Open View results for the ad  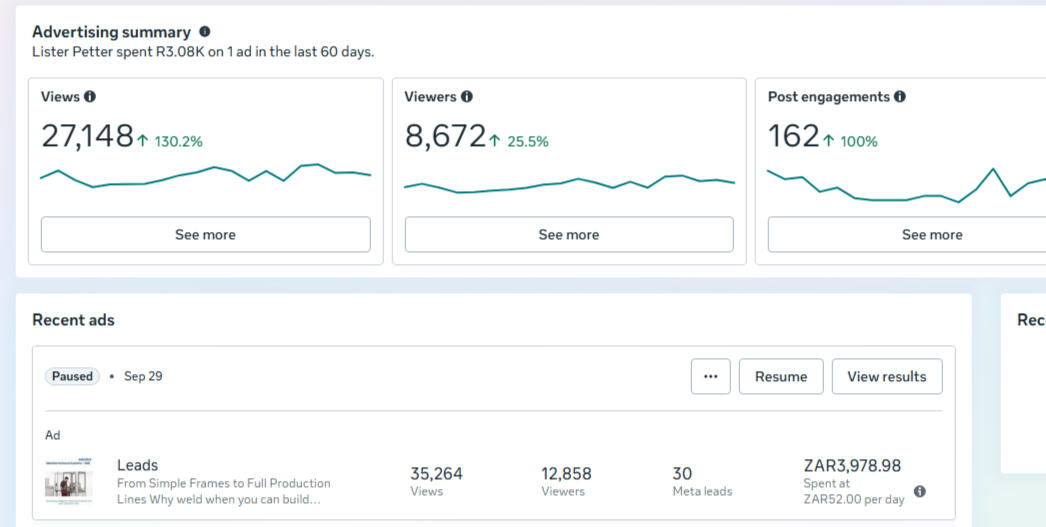point(886,377)
